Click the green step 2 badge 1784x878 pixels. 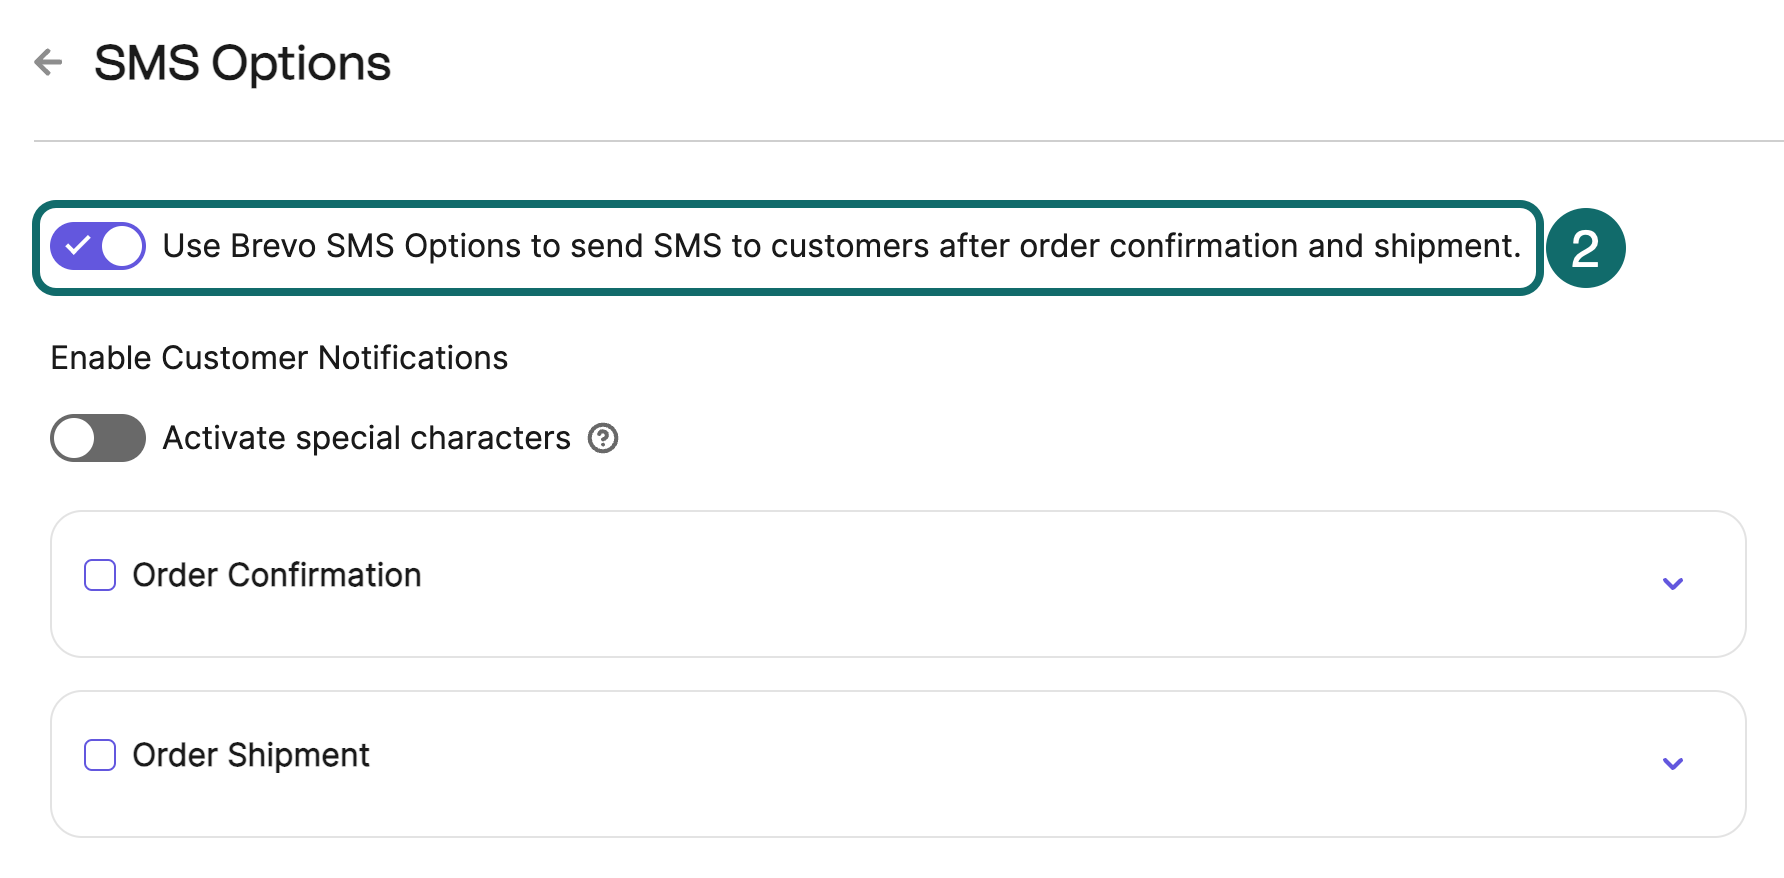pyautogui.click(x=1585, y=248)
